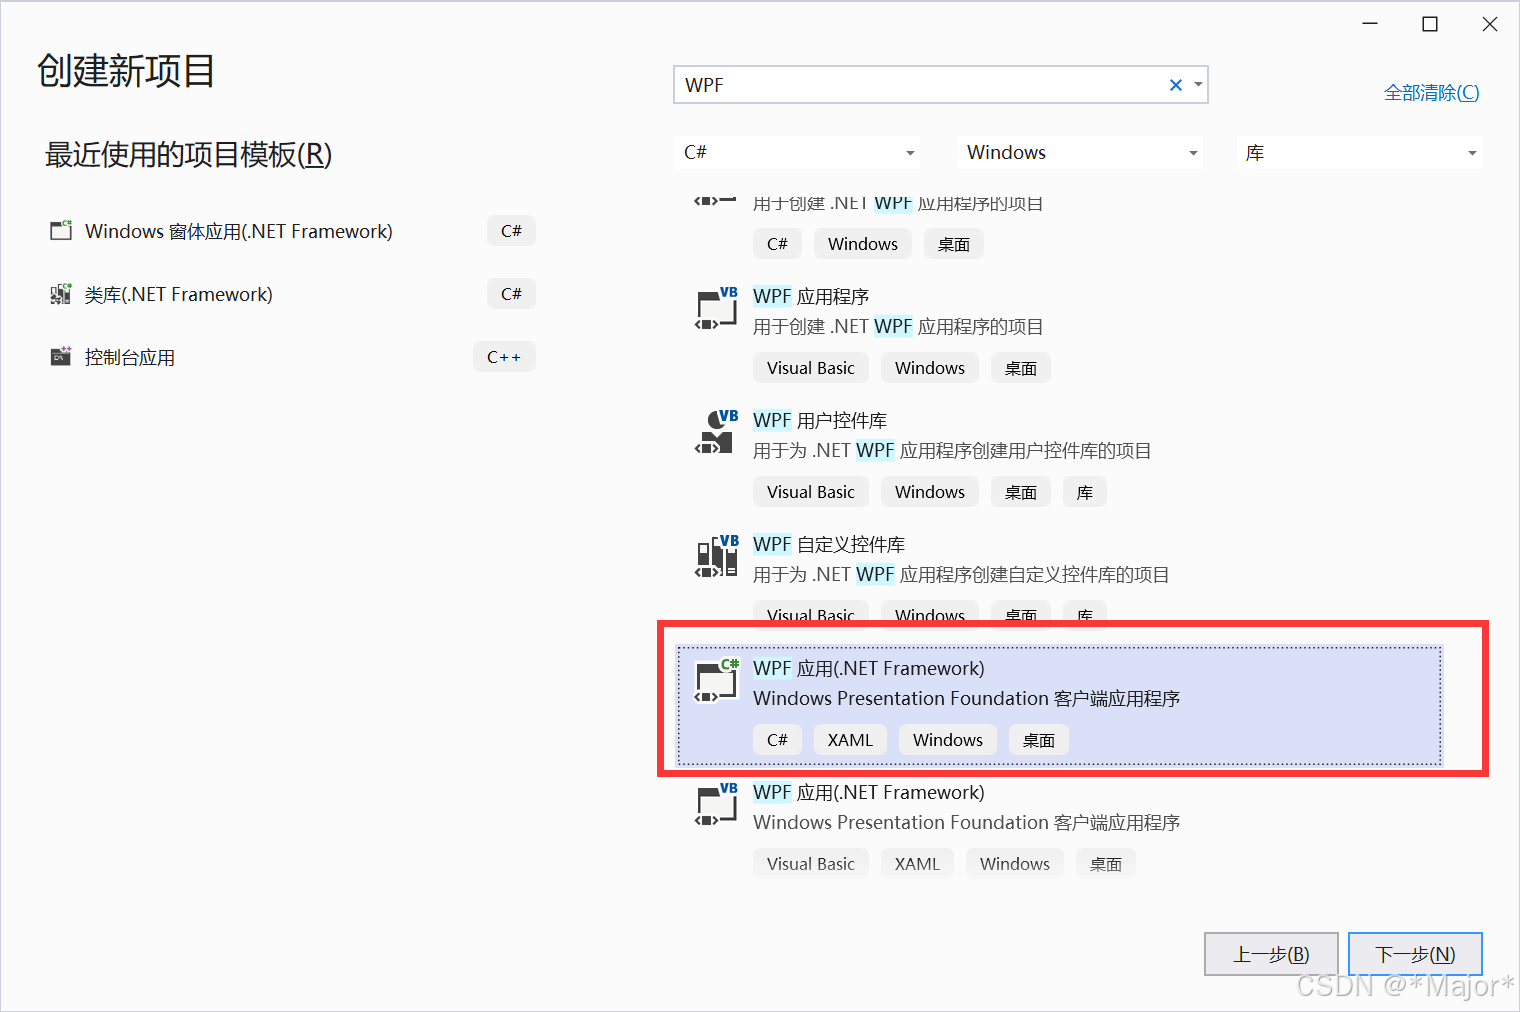The height and width of the screenshot is (1012, 1520).
Task: Select recent template 类库(.NET Framework)
Action: coord(292,294)
